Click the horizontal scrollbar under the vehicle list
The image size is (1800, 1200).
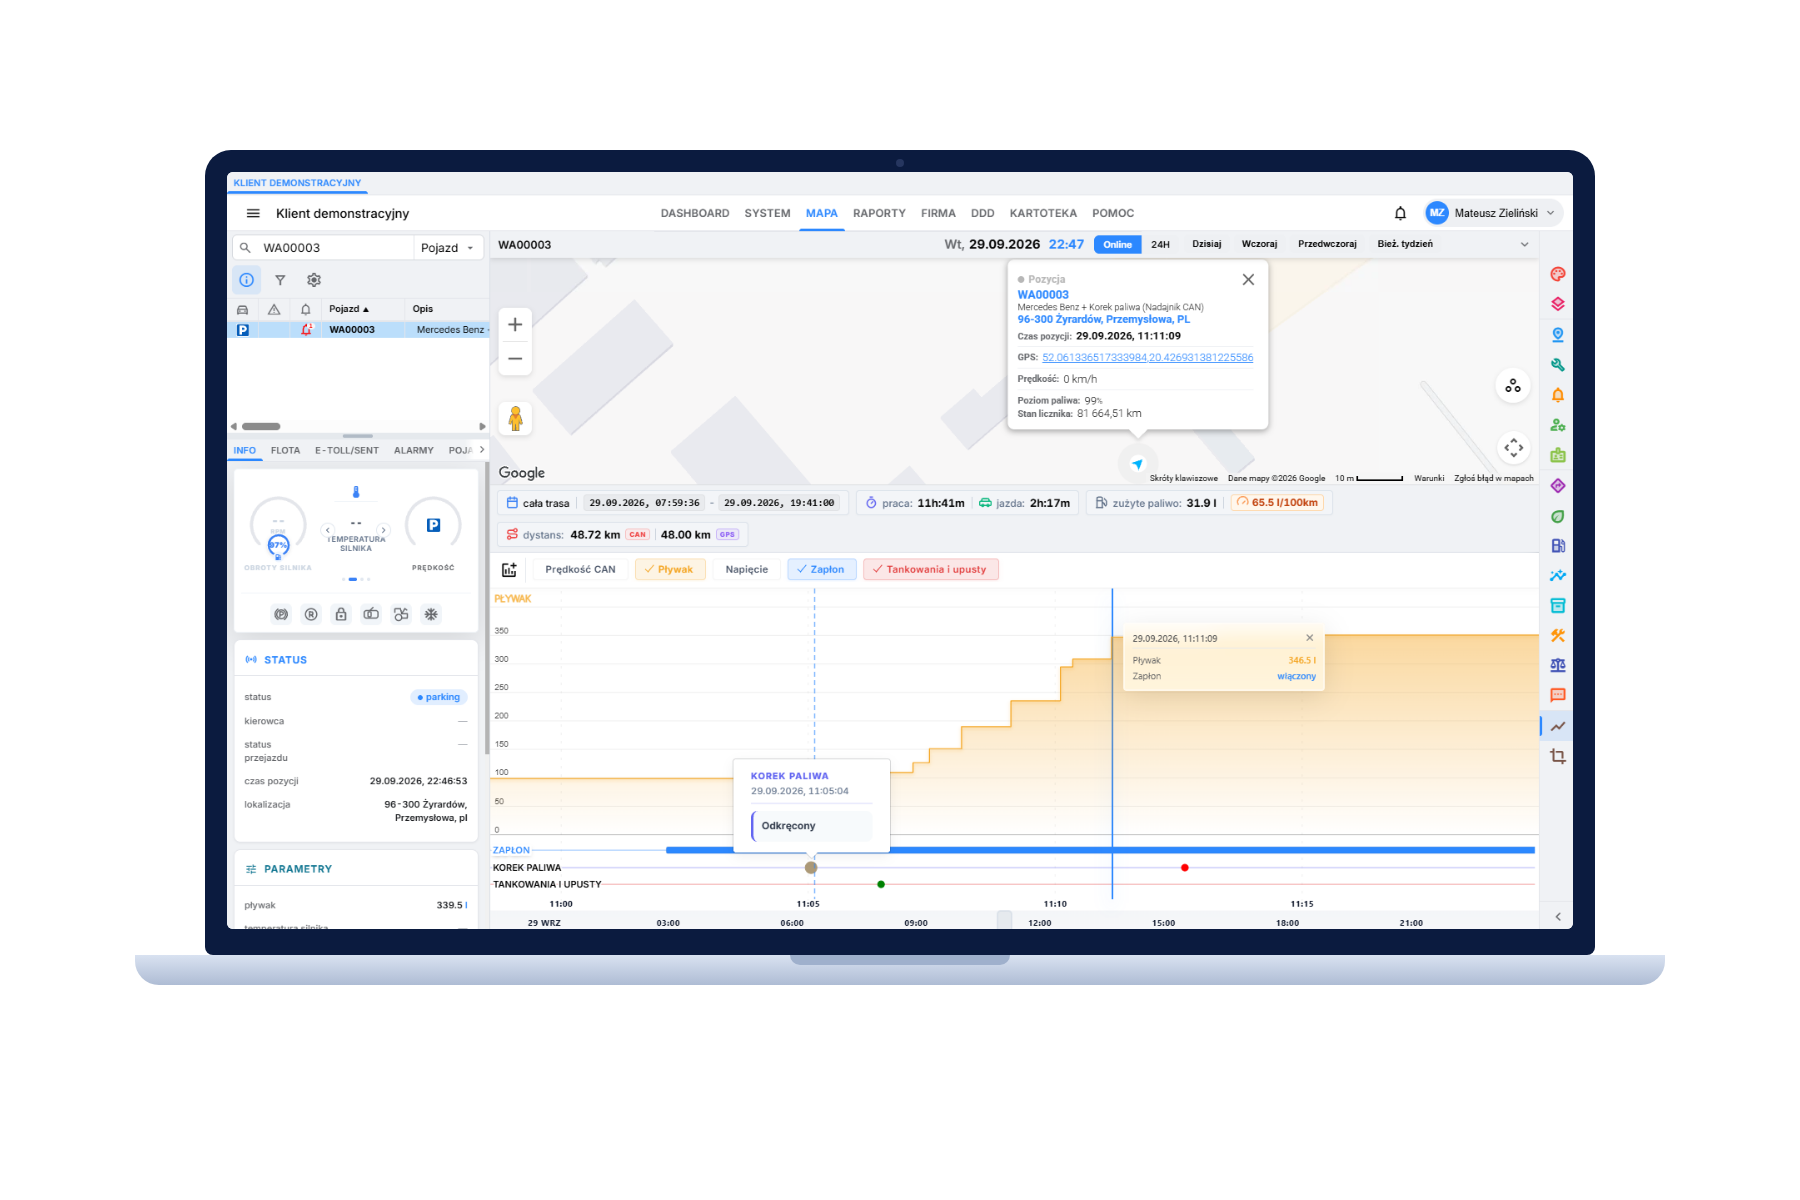coord(261,426)
